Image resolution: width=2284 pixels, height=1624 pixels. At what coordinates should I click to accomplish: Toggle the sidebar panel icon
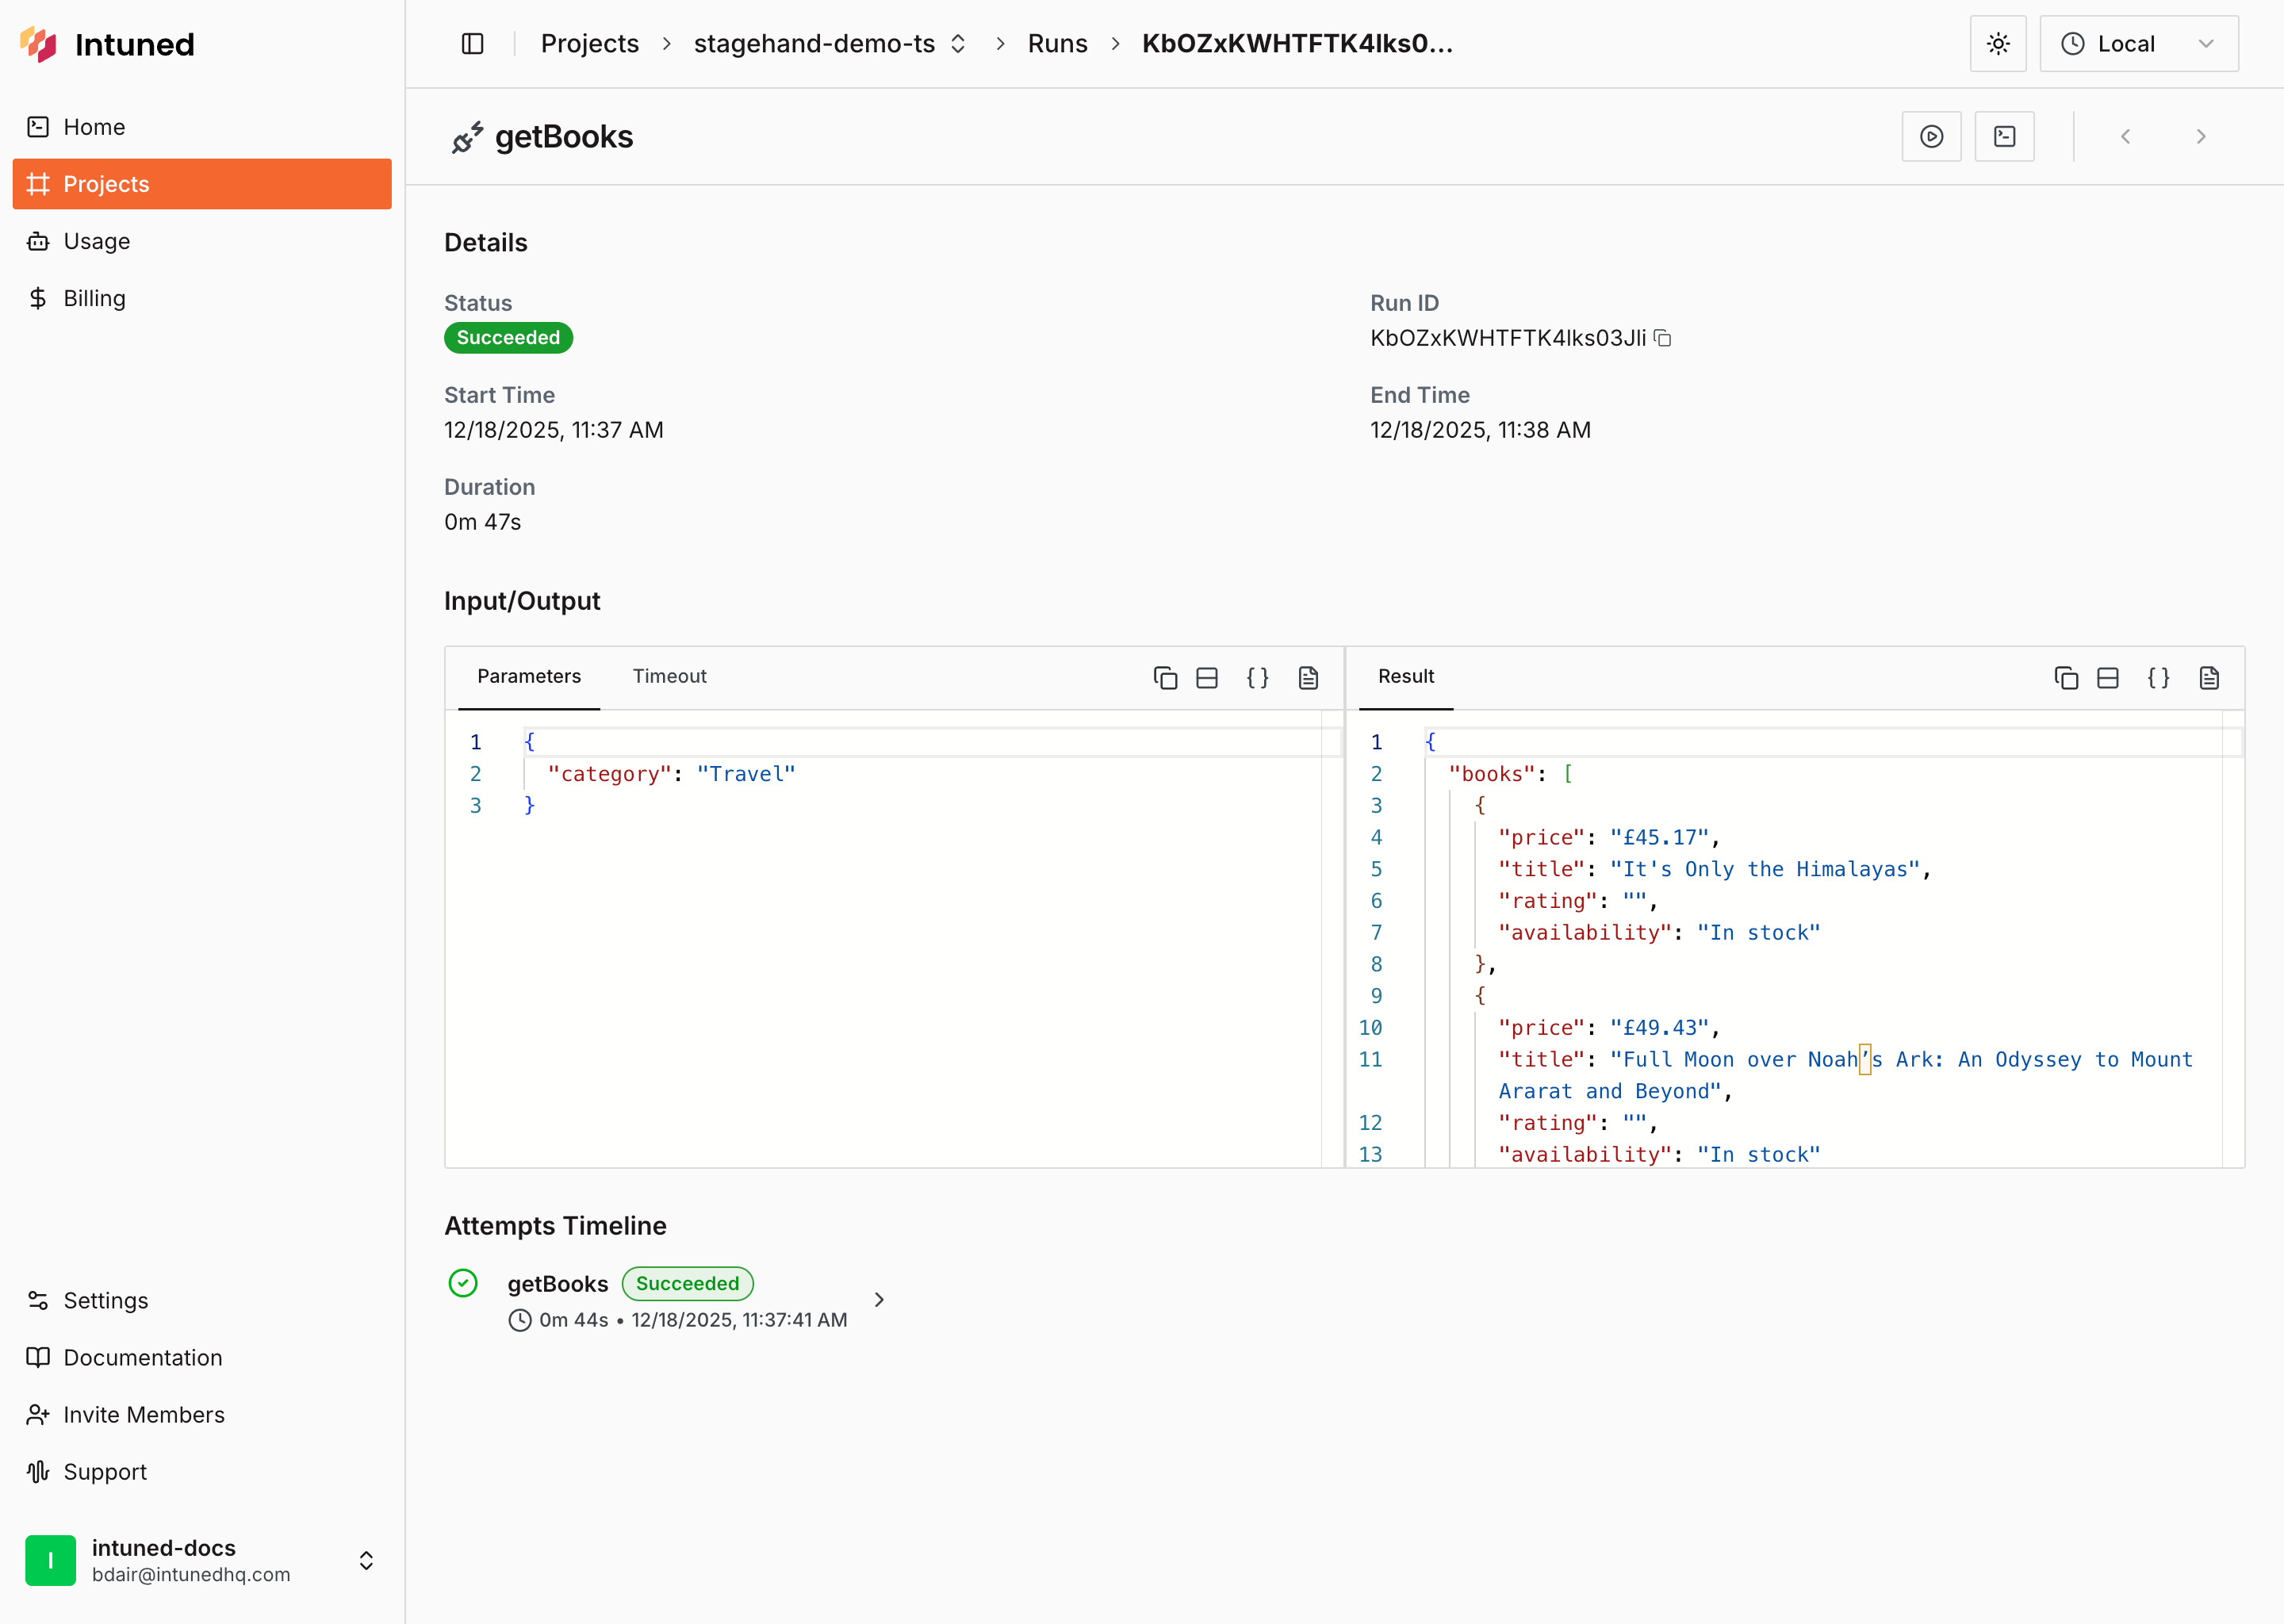[472, 44]
